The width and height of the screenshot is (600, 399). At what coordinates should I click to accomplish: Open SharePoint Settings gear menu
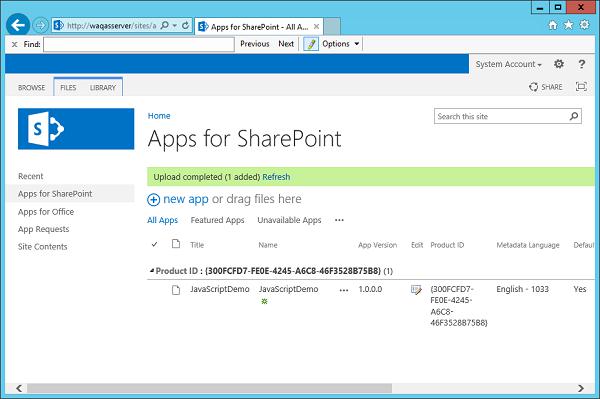click(559, 64)
